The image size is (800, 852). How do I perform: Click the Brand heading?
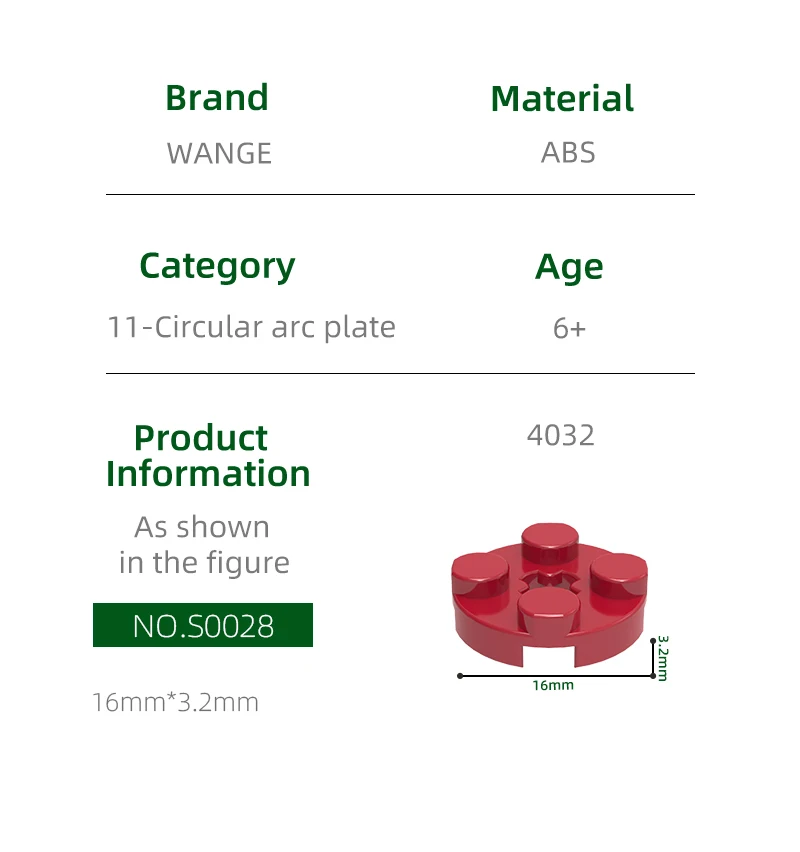click(217, 98)
